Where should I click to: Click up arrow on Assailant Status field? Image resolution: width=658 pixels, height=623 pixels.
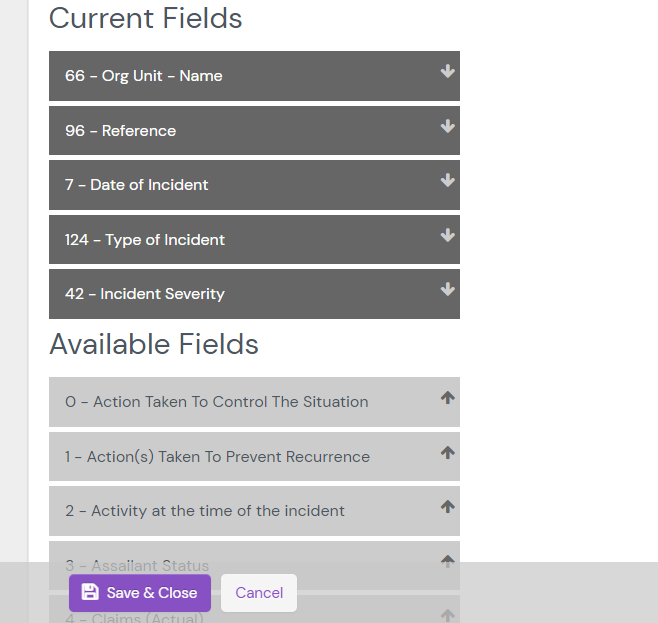coord(447,560)
